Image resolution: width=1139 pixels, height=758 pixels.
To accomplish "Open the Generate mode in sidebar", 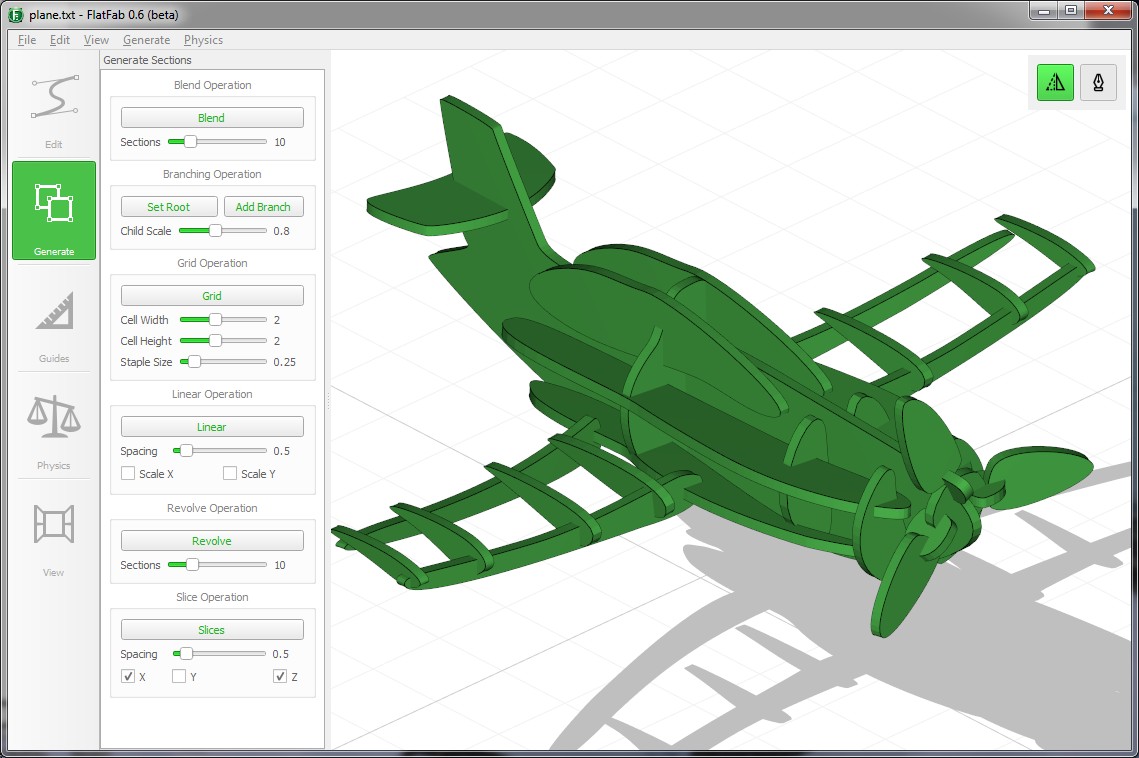I will click(x=54, y=210).
